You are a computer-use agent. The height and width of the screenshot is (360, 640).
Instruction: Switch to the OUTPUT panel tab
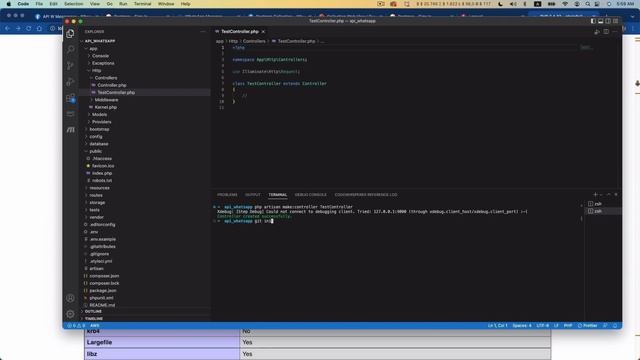pos(253,195)
